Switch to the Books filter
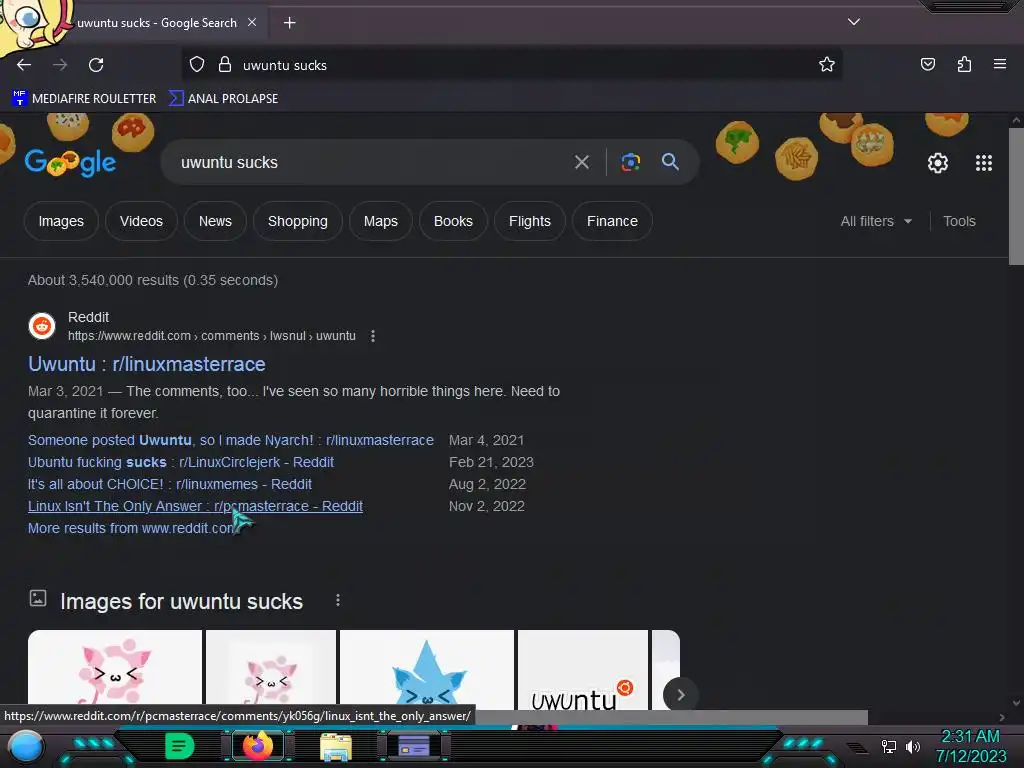 click(x=453, y=221)
